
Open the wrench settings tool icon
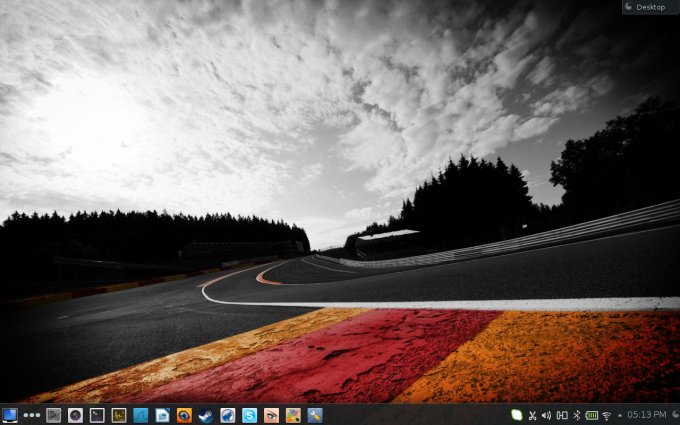click(x=315, y=415)
